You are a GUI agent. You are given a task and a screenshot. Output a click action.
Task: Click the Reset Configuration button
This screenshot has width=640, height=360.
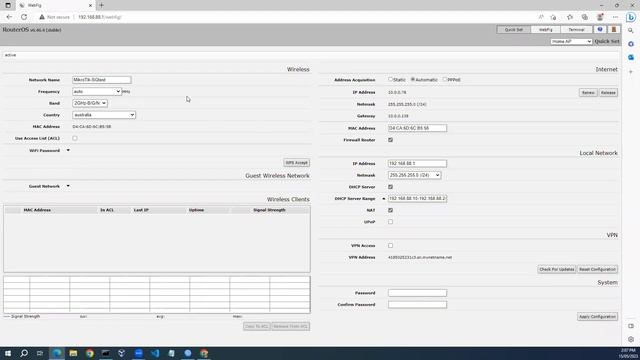tap(597, 269)
